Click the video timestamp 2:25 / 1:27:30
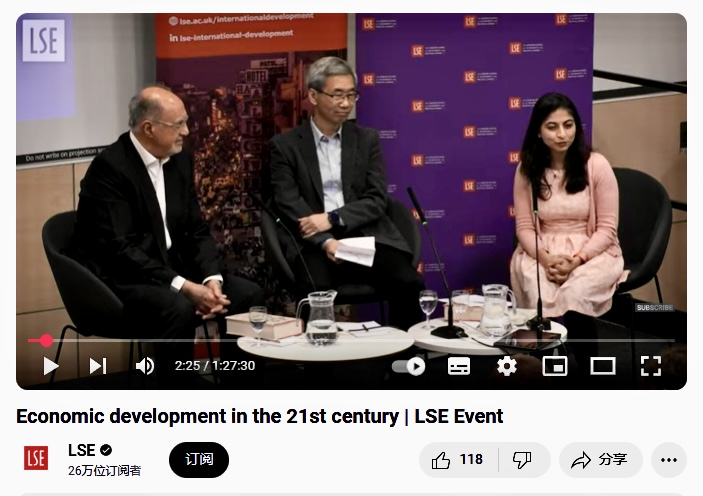This screenshot has height=496, width=703. click(x=215, y=366)
